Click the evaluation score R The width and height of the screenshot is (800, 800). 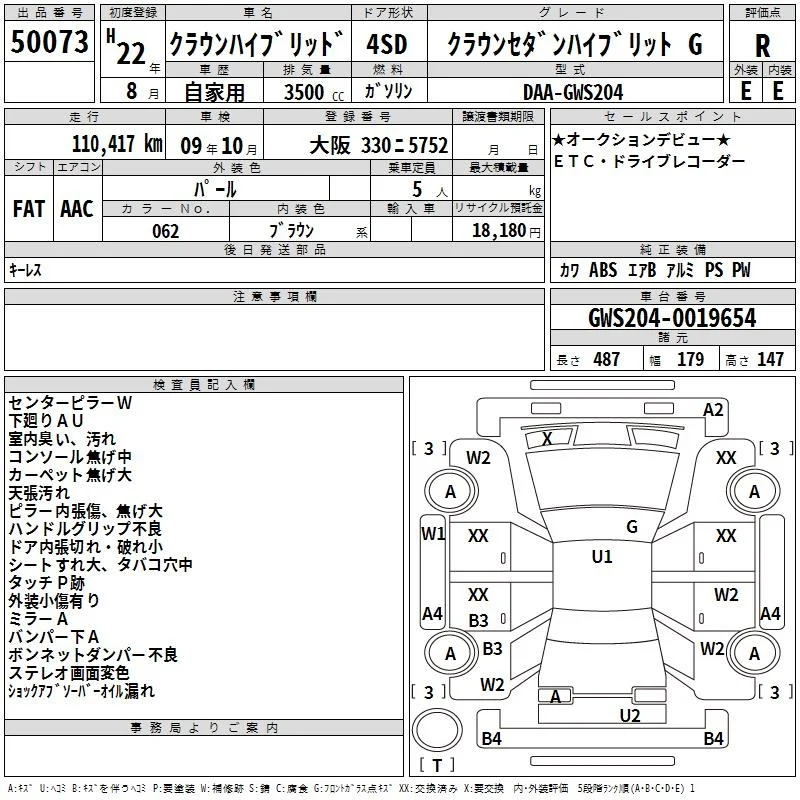(x=762, y=45)
